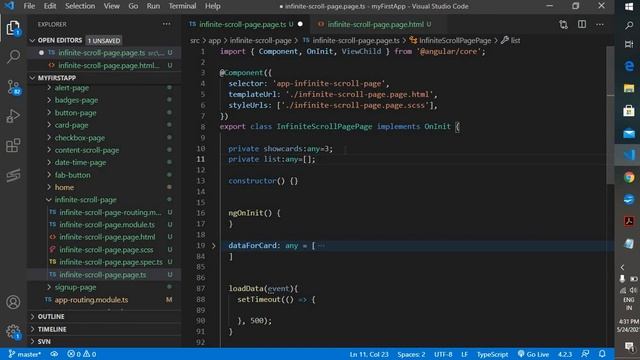Switch to infinite-scroll-page.page.html tab
Viewport: 640px width, 360px height.
(376, 24)
